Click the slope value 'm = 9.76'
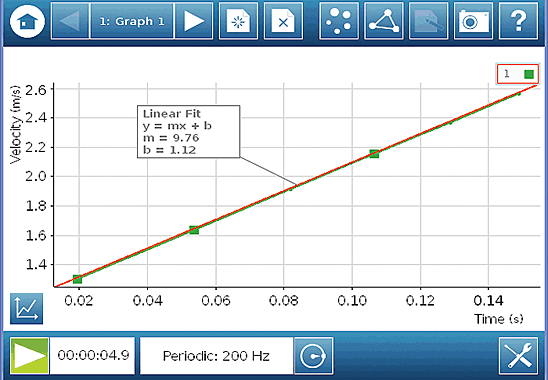This screenshot has height=380, width=548. 171,138
